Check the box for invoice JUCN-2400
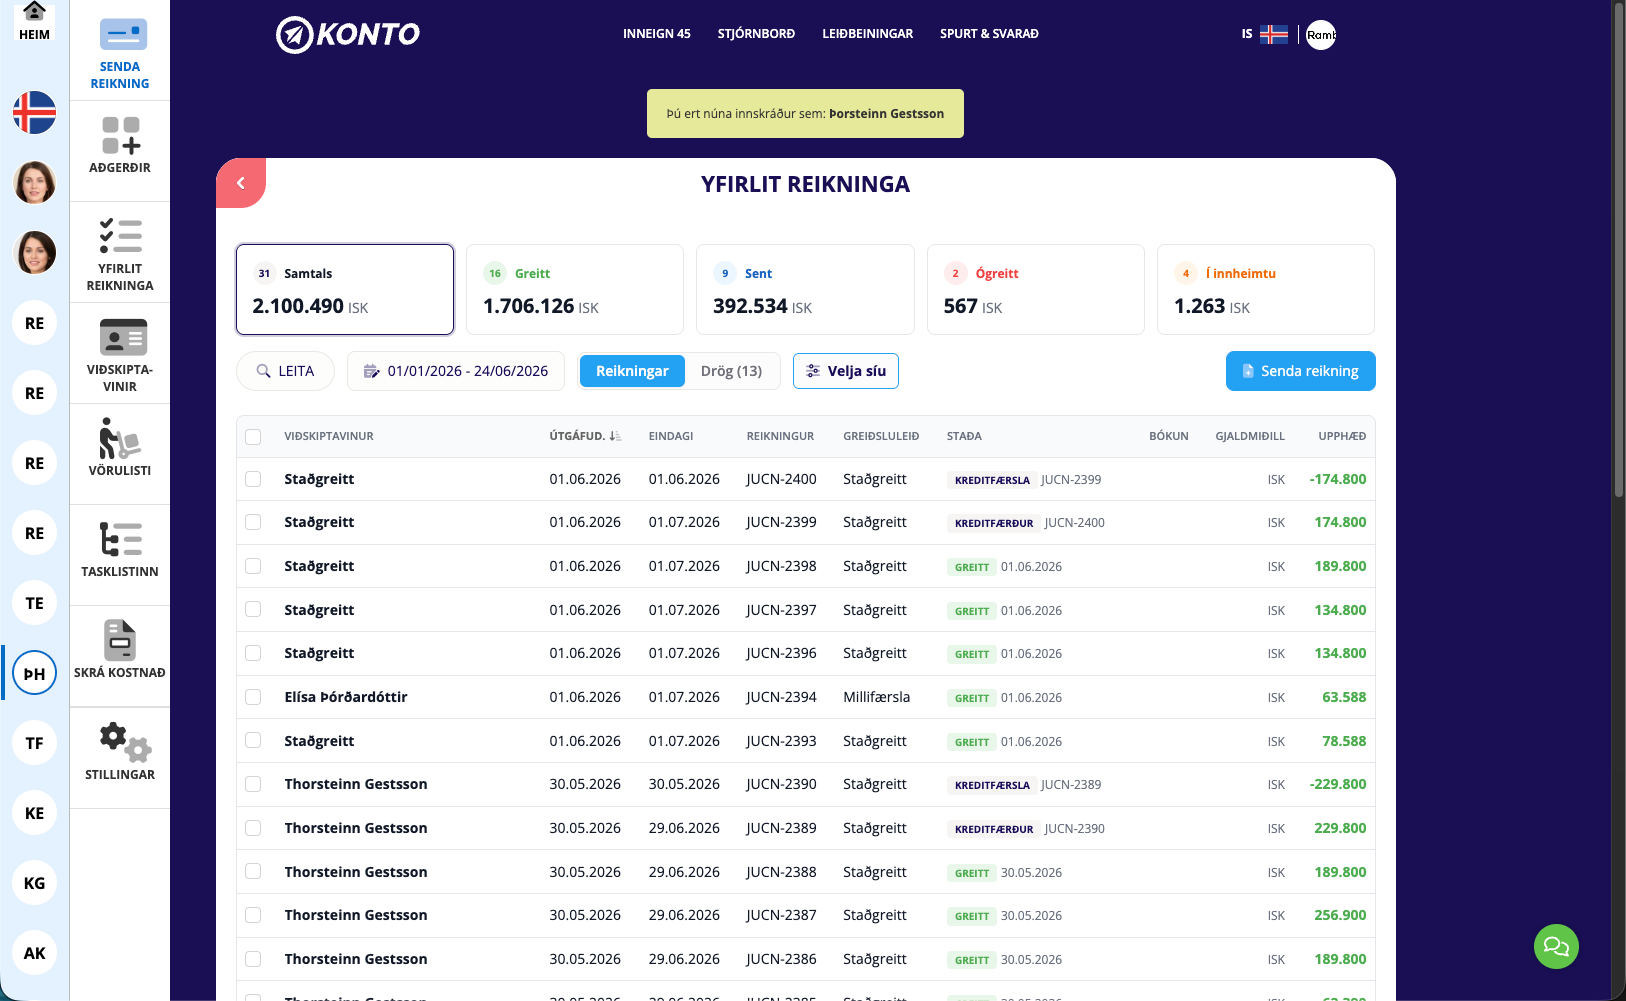Image resolution: width=1626 pixels, height=1001 pixels. tap(253, 479)
